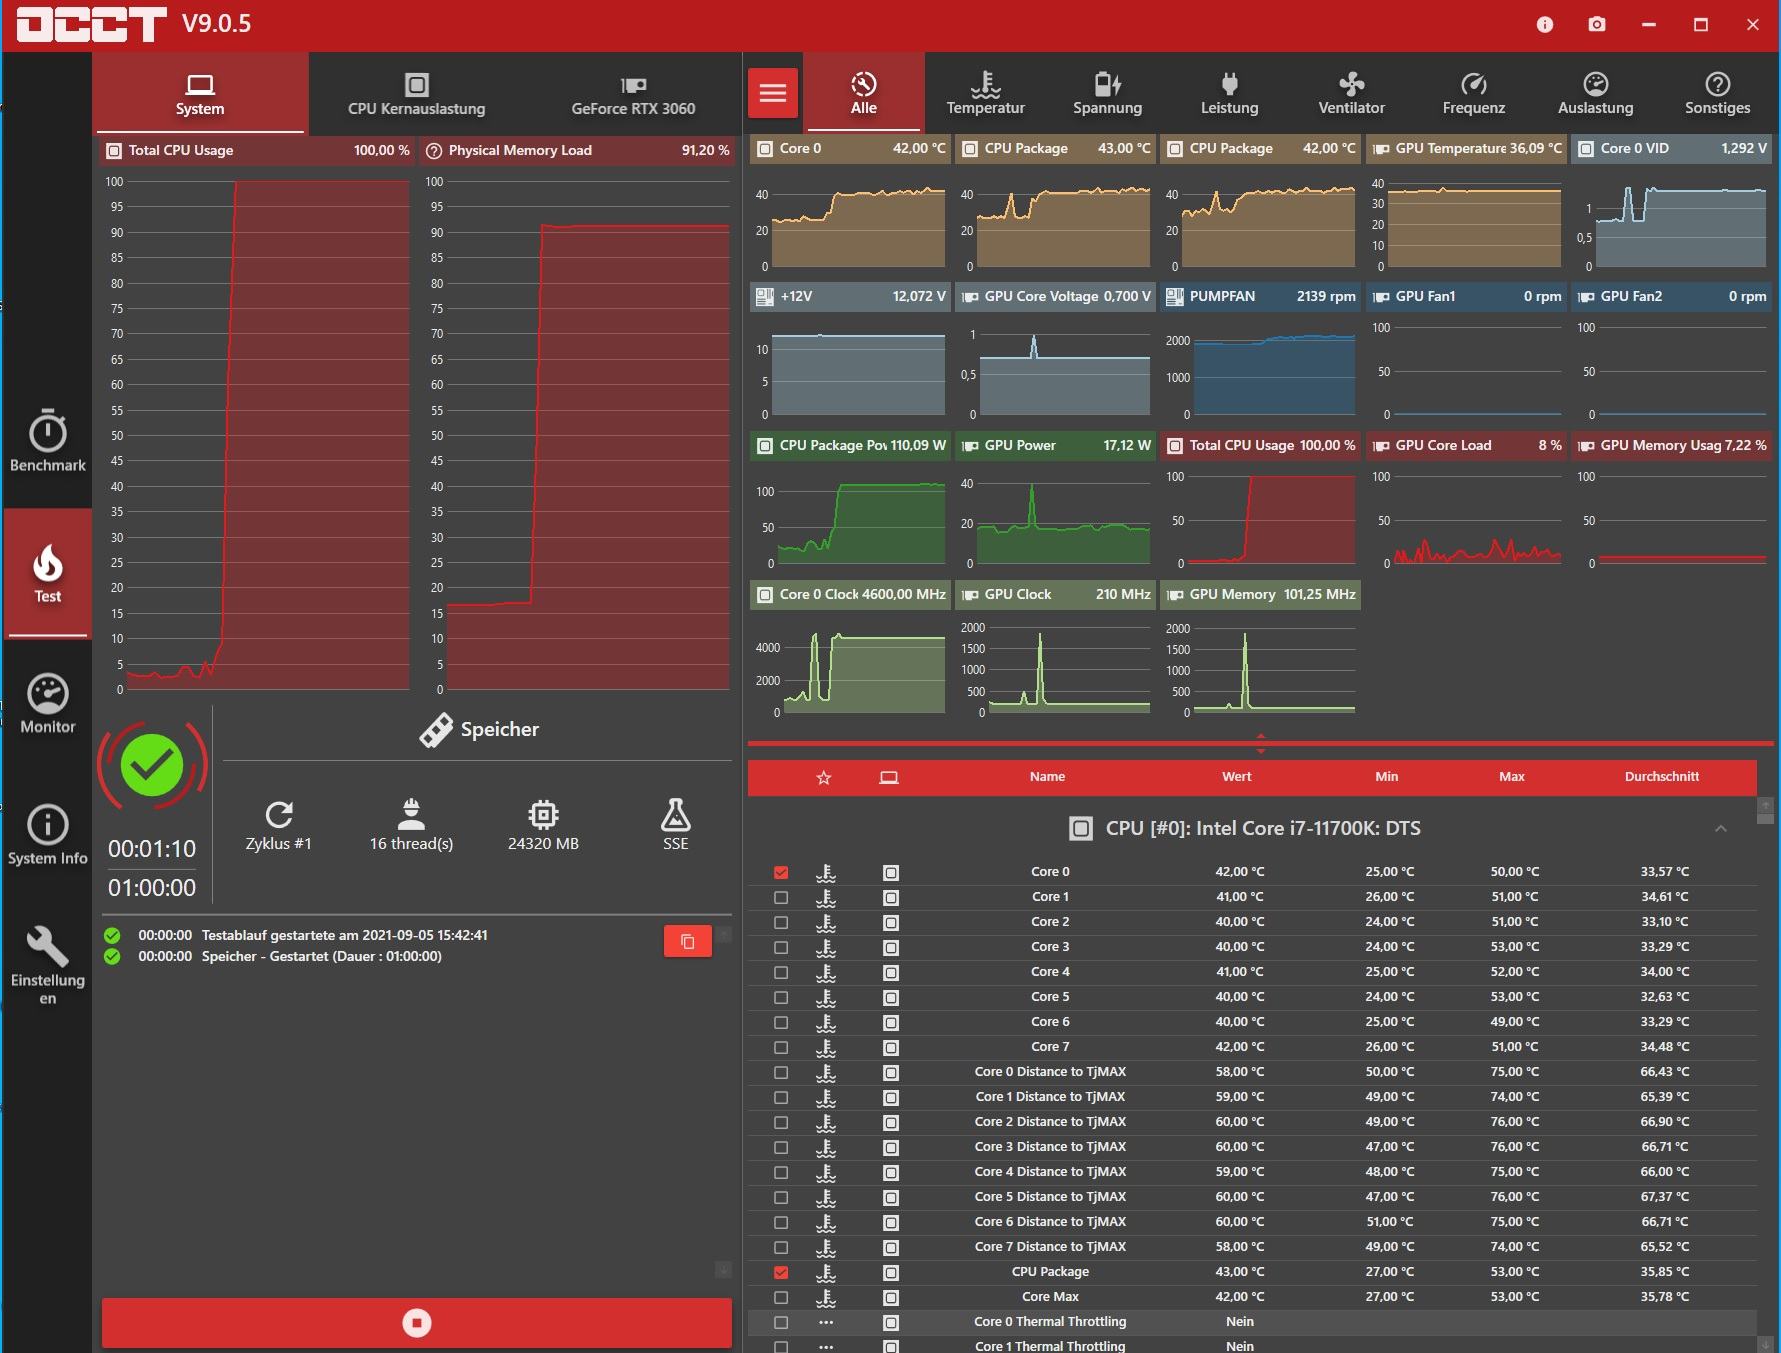Sort by the Wert column header
The width and height of the screenshot is (1781, 1353).
tap(1236, 777)
